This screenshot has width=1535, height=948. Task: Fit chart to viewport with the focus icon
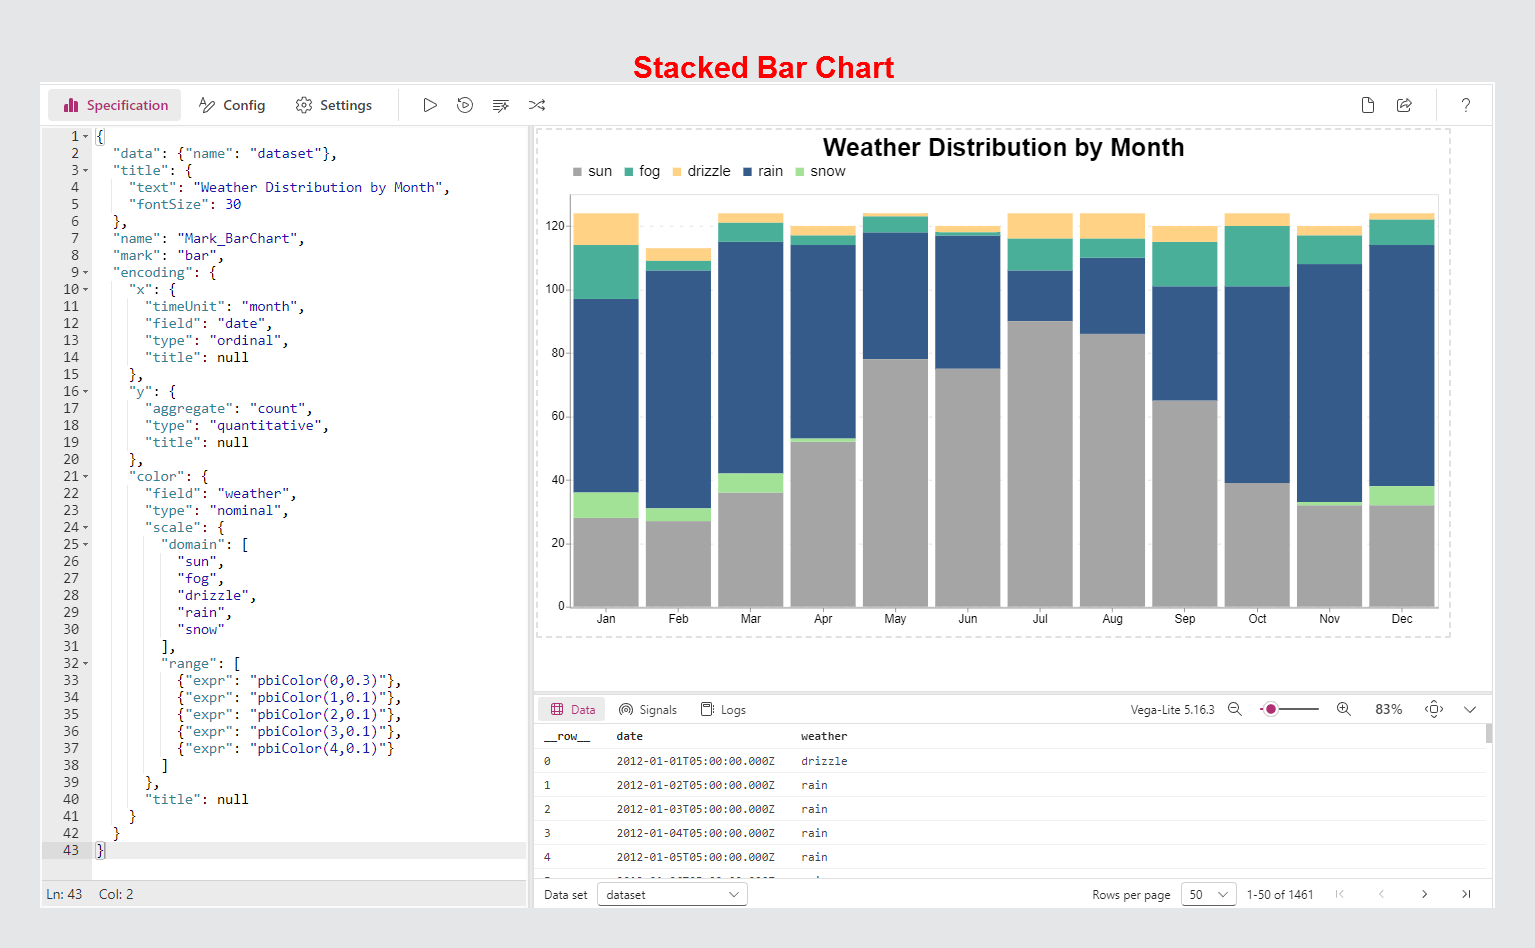point(1433,709)
